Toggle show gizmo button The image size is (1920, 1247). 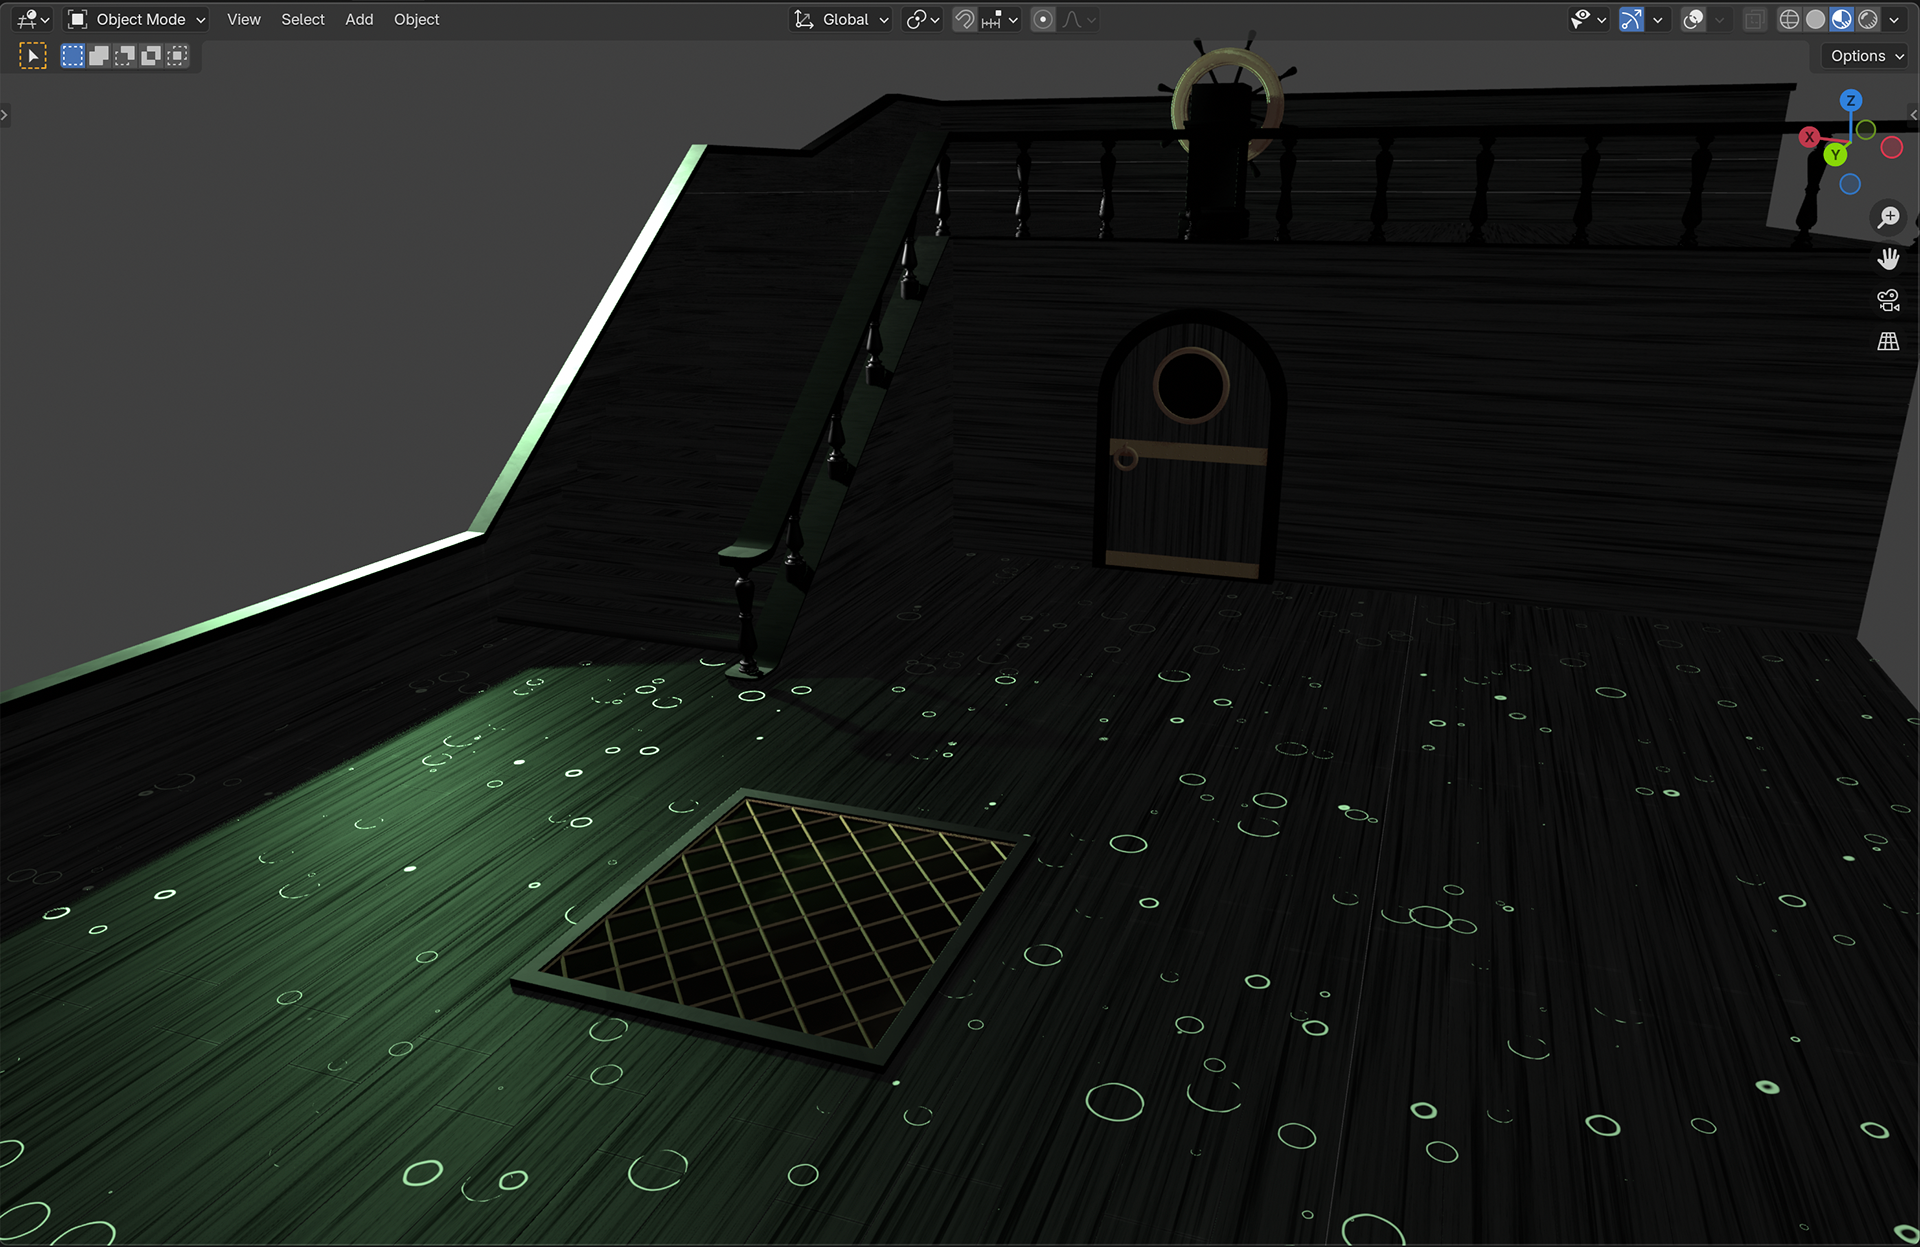point(1631,19)
